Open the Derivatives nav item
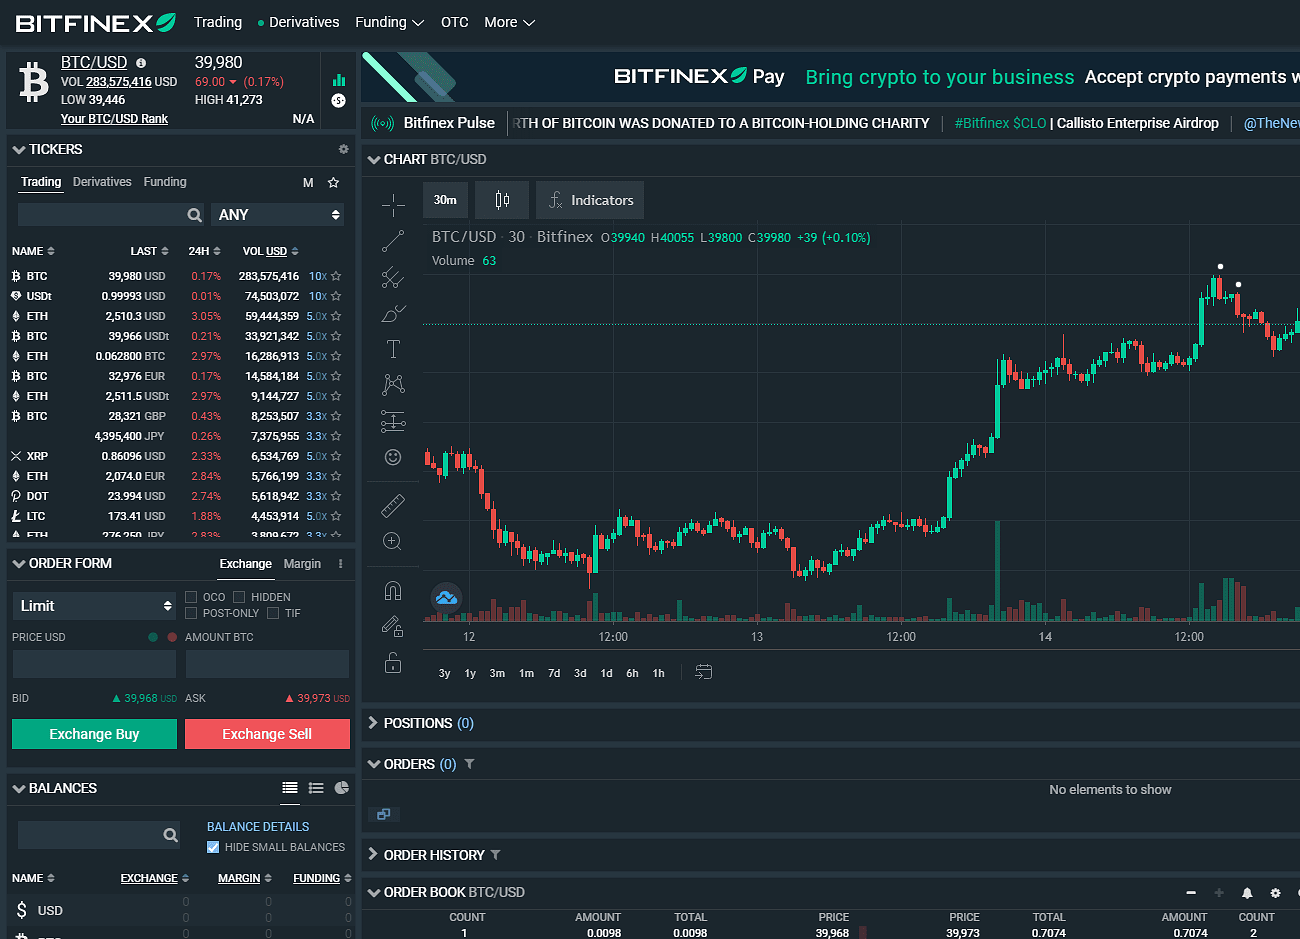Viewport: 1300px width, 939px height. click(298, 22)
